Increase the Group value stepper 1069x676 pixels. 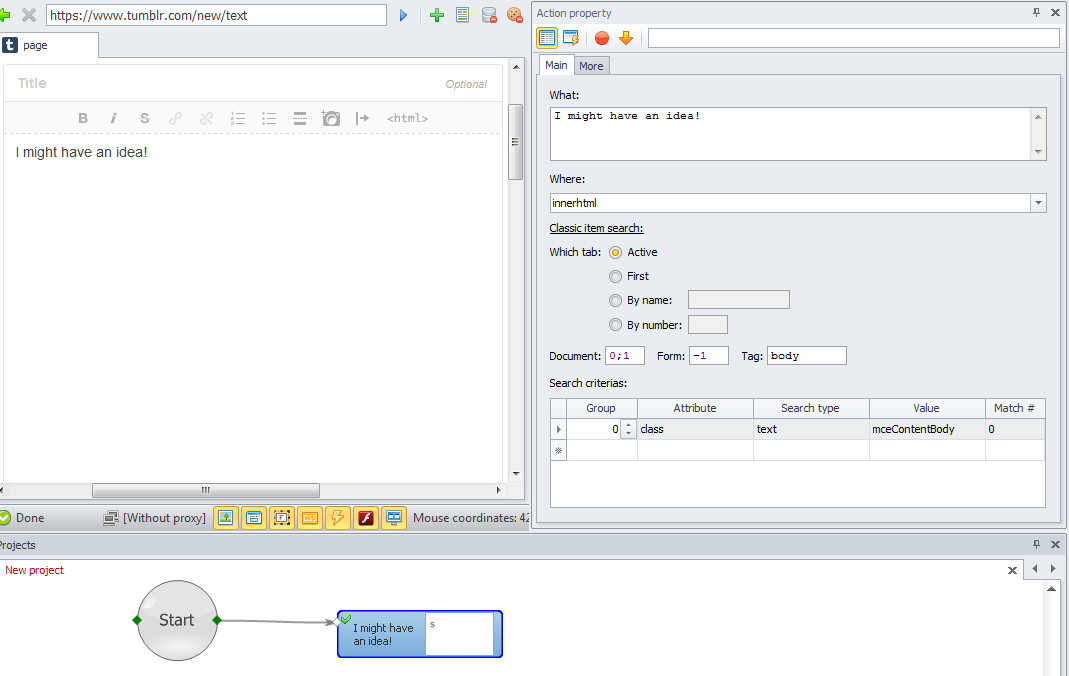click(x=629, y=425)
